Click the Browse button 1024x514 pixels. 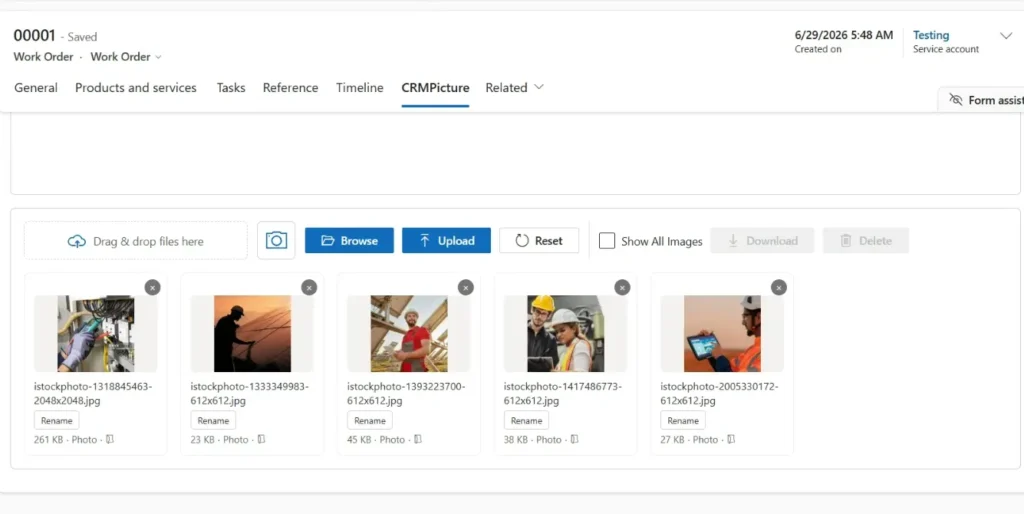(349, 240)
